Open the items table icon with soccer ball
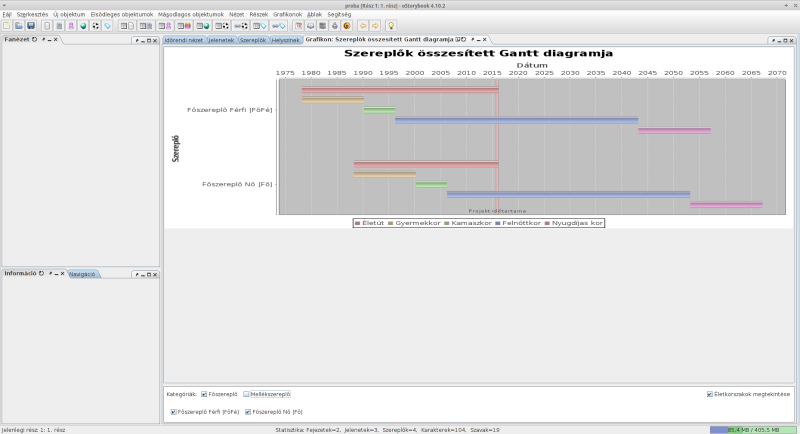 point(222,25)
